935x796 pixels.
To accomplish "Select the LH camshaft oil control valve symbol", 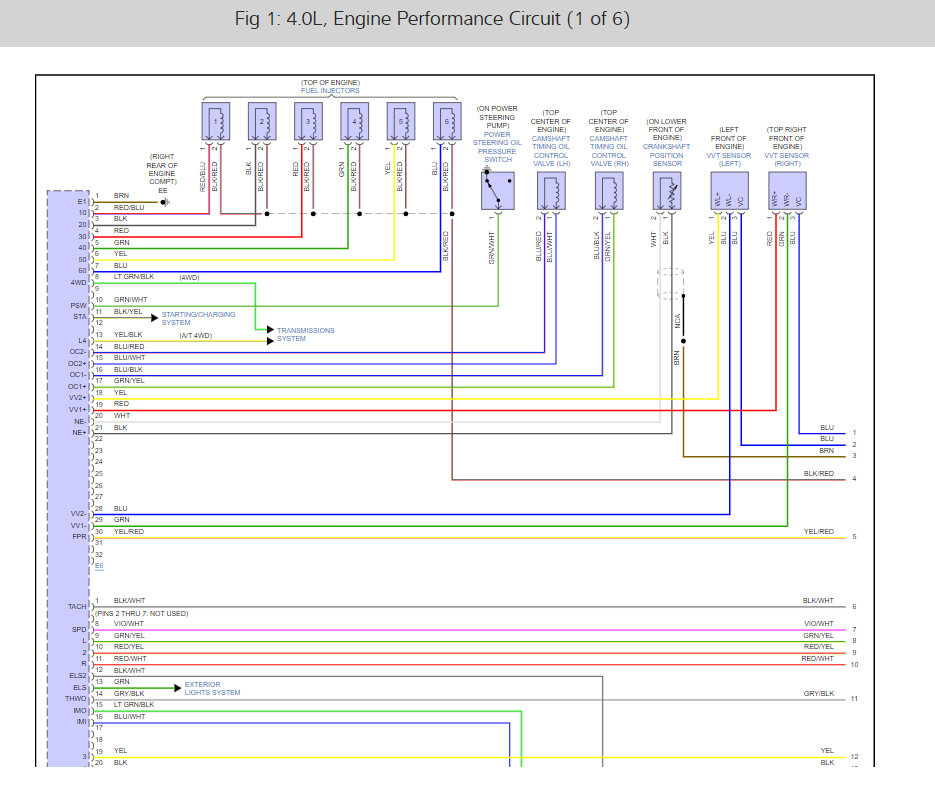I will pyautogui.click(x=552, y=191).
